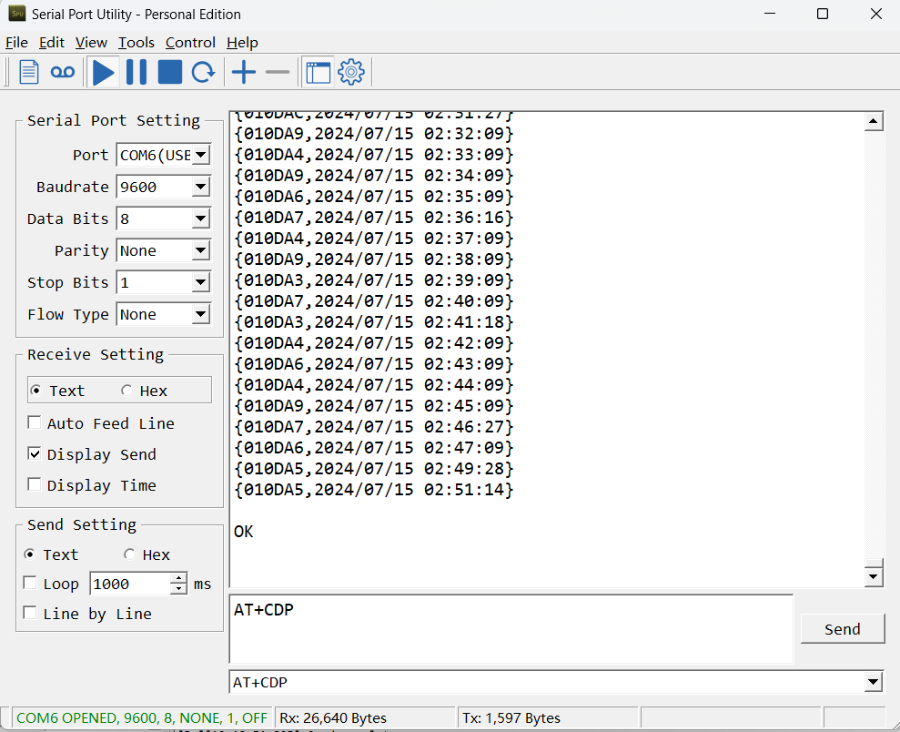Open the View menu
Image resolution: width=900 pixels, height=732 pixels.
point(91,42)
